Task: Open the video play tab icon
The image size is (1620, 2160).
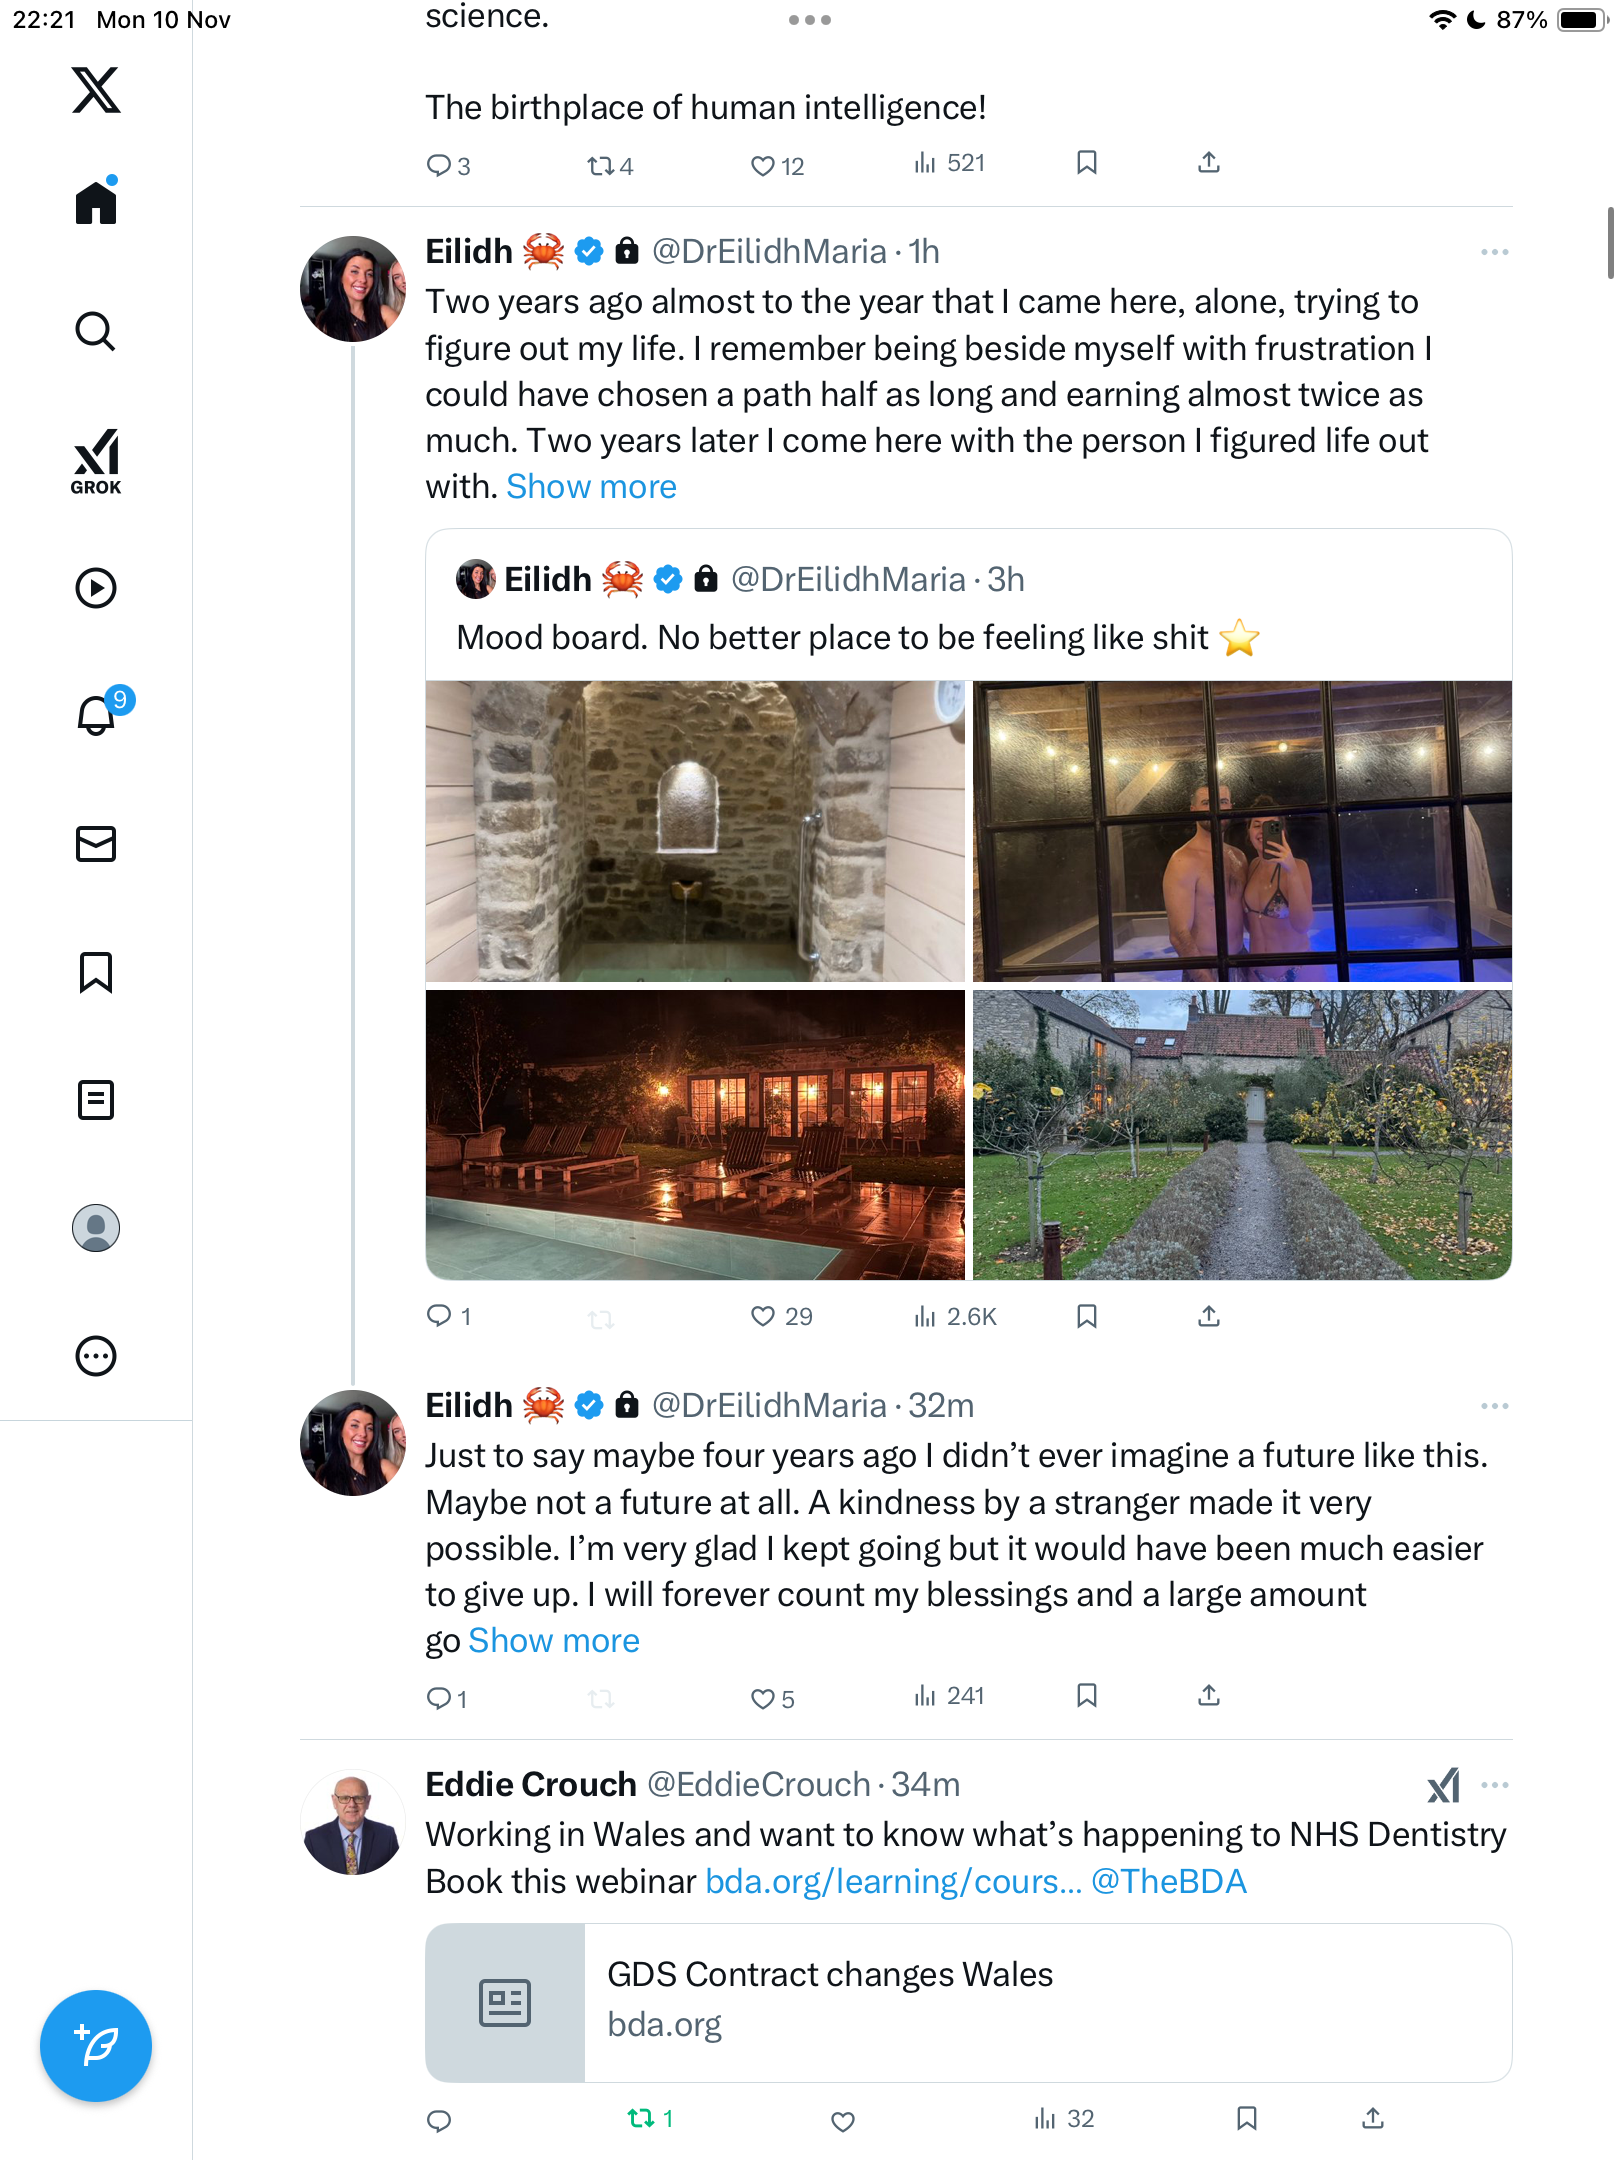Action: (96, 588)
